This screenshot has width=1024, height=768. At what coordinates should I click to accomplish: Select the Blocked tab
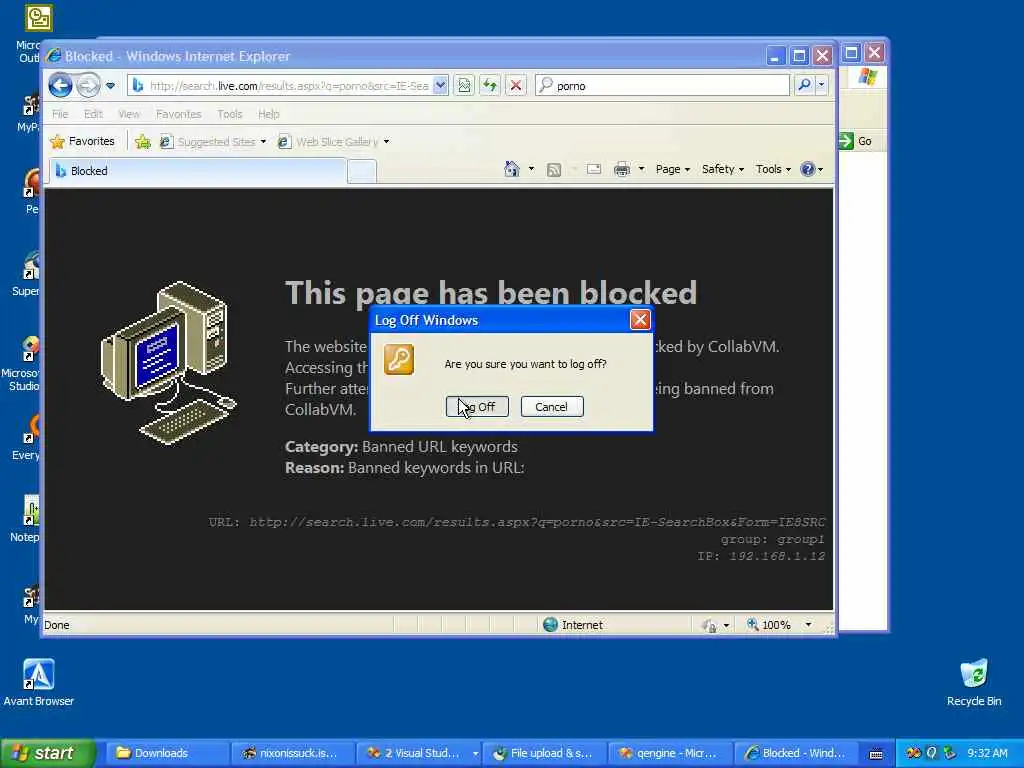(199, 171)
